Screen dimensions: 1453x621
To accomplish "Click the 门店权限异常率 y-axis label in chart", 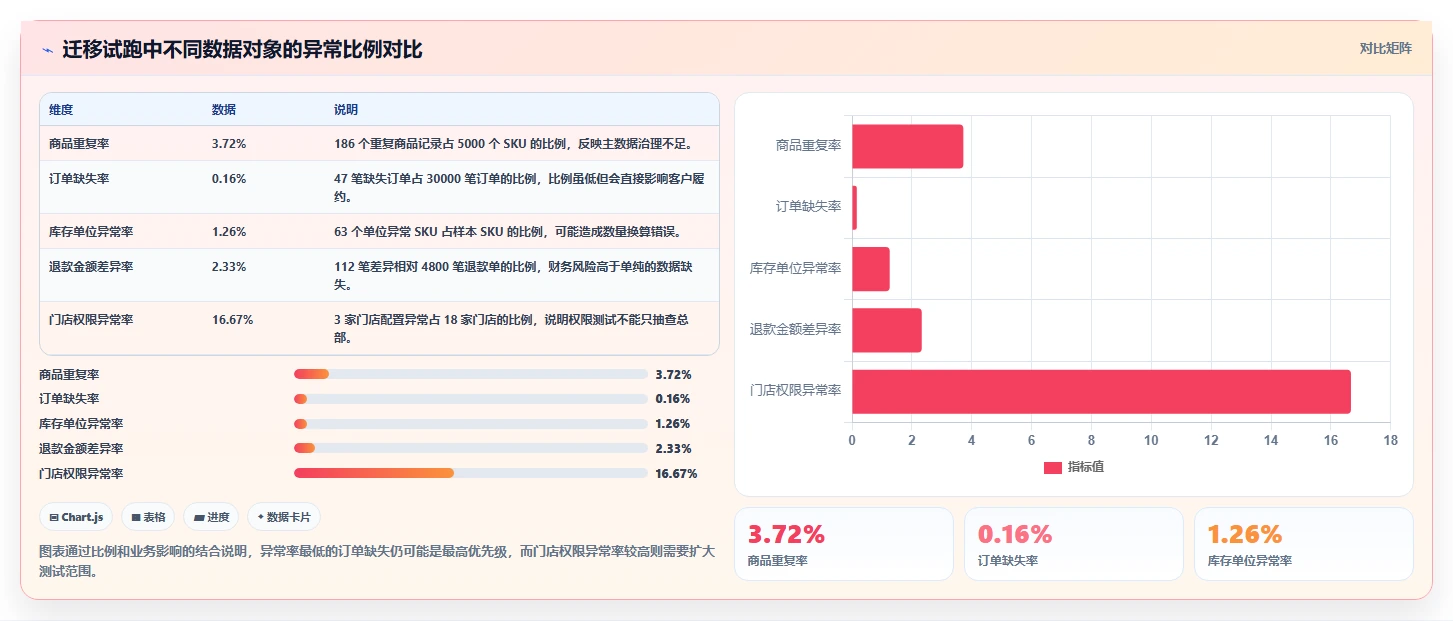I will click(x=795, y=391).
